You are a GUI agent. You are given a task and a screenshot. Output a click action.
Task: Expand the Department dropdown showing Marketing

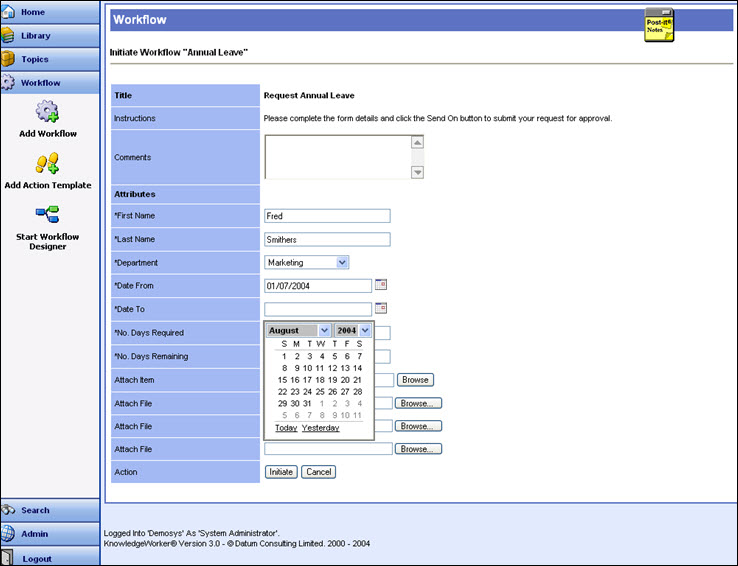click(x=306, y=263)
